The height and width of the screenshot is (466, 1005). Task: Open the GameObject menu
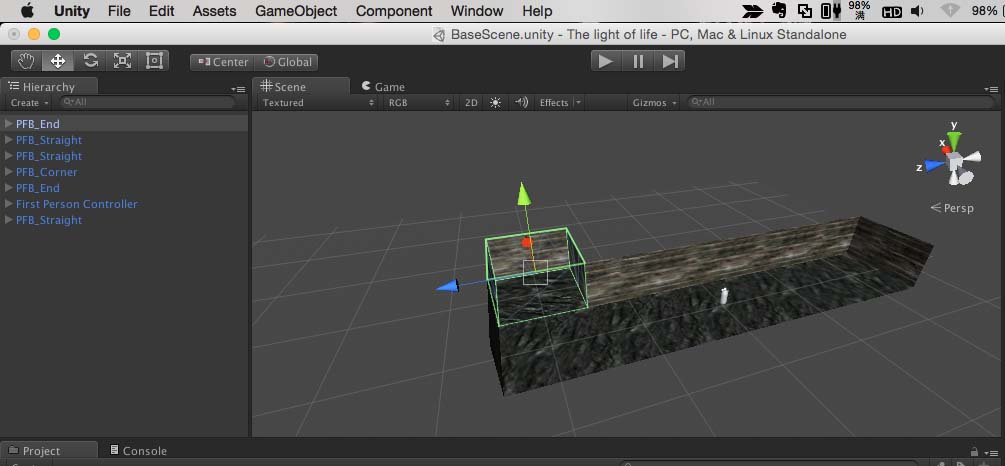point(296,11)
